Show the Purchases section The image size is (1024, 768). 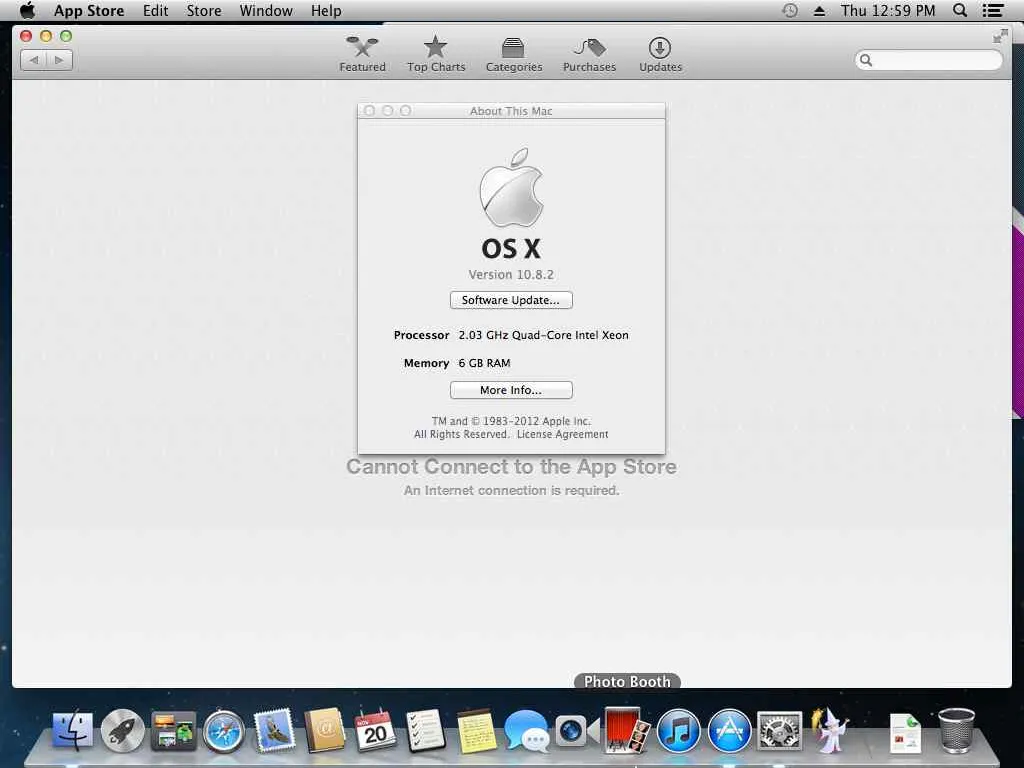(x=589, y=54)
